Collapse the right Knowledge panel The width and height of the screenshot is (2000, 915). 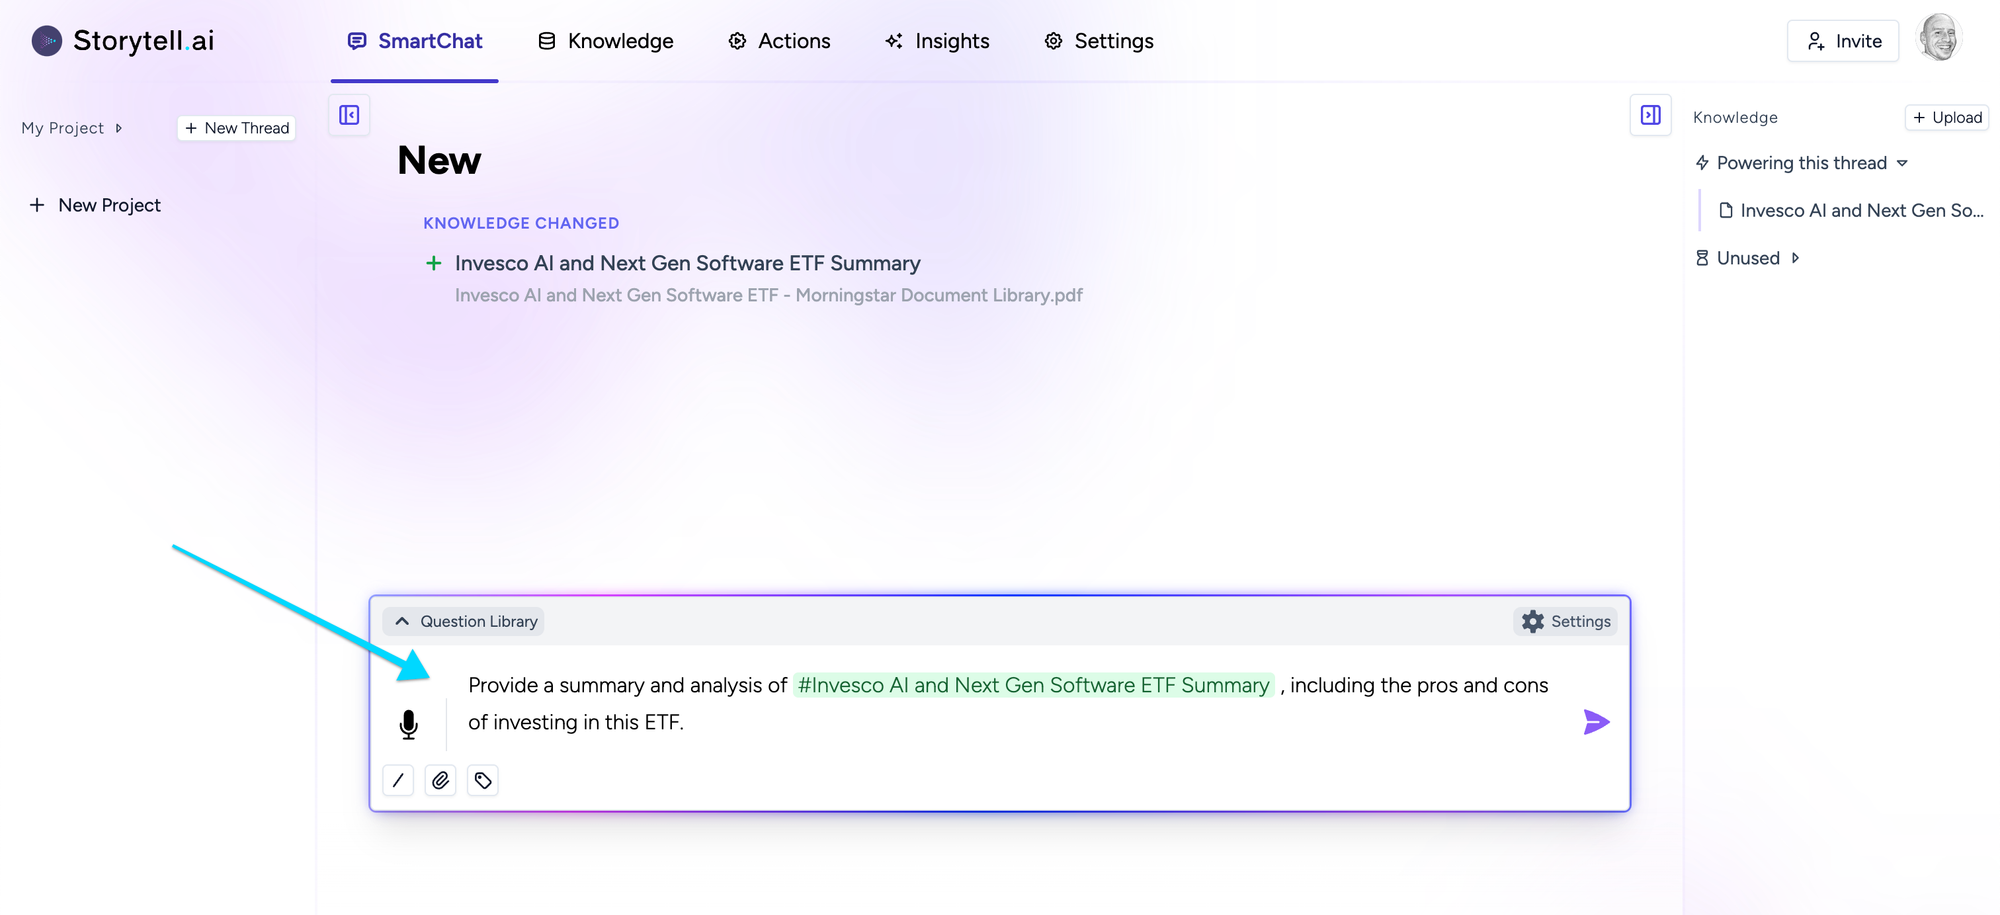click(x=1651, y=115)
